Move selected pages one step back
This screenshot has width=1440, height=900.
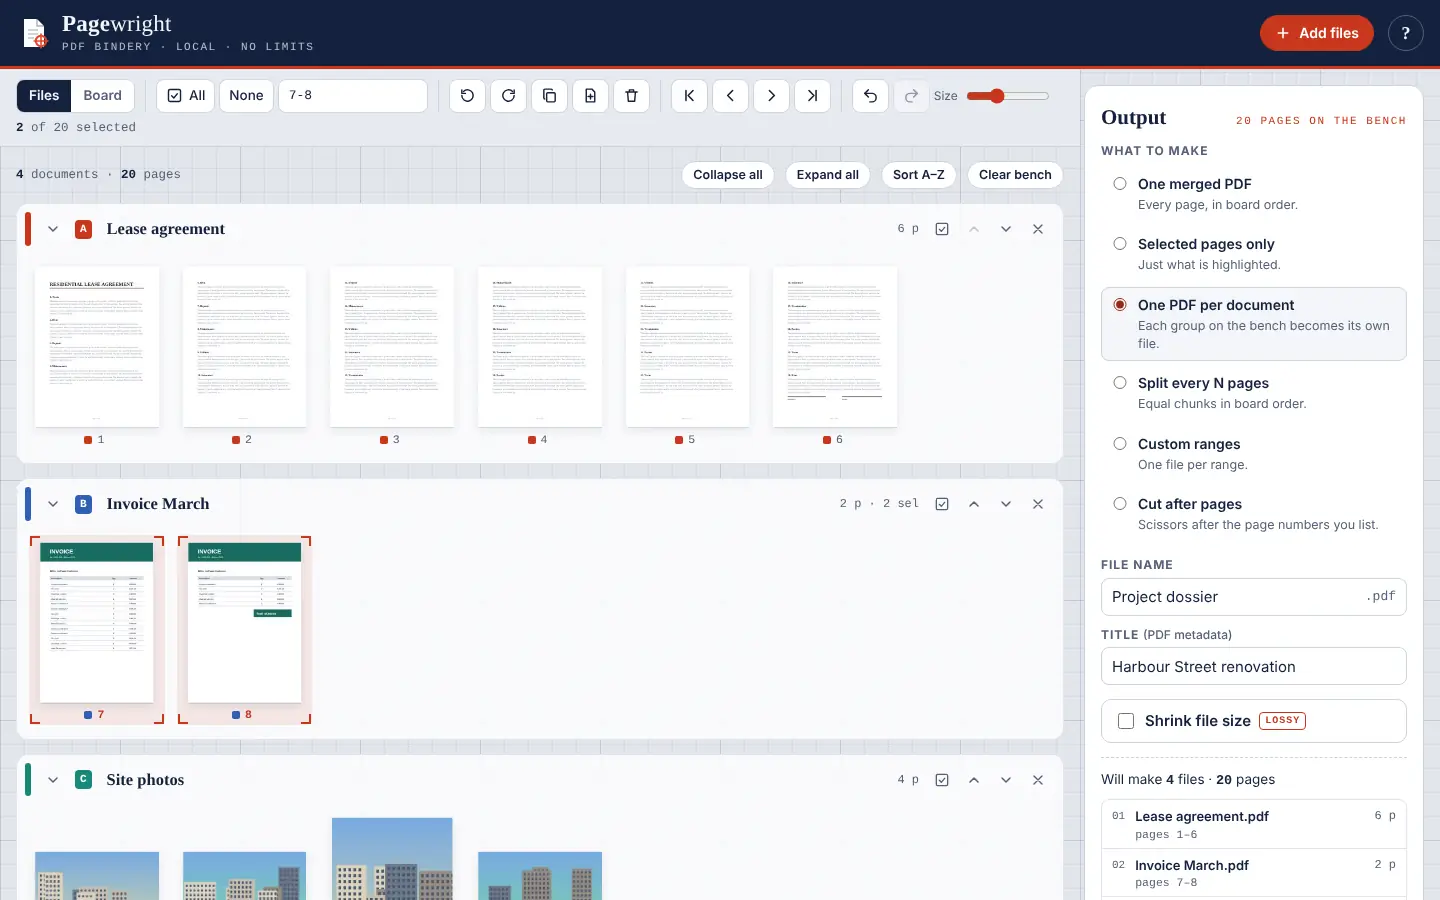(730, 96)
